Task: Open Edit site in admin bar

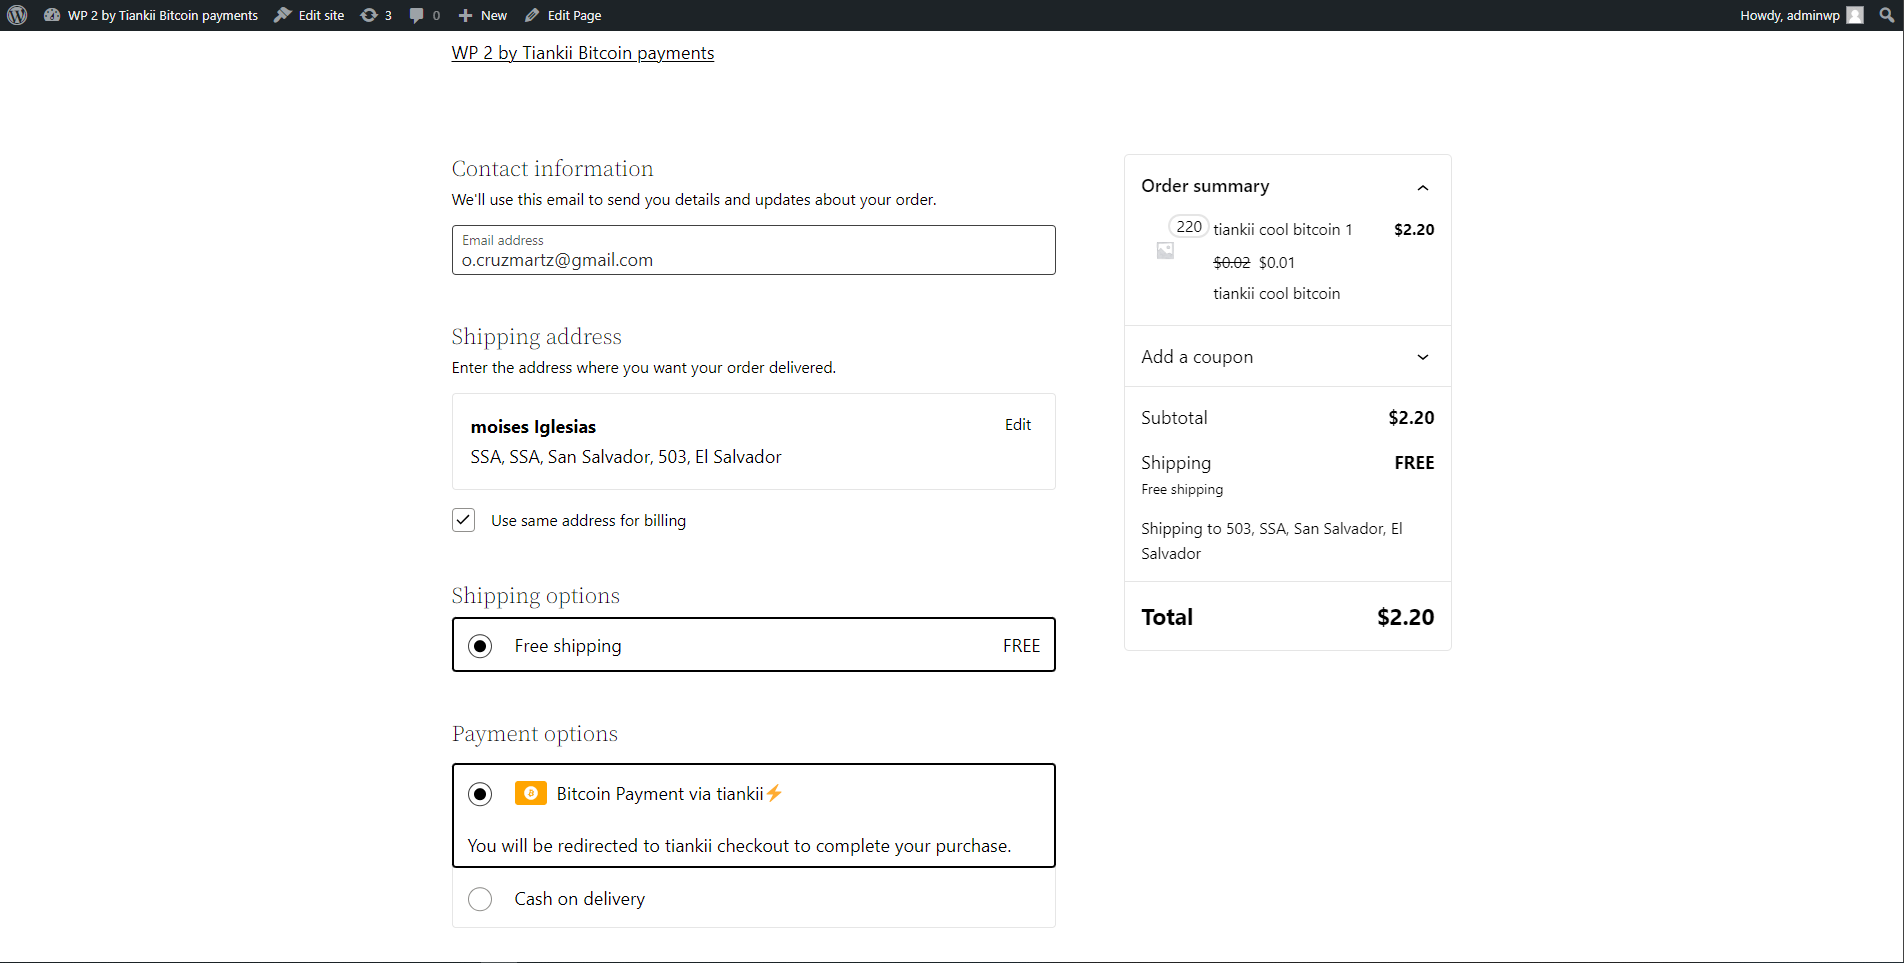Action: (x=309, y=15)
